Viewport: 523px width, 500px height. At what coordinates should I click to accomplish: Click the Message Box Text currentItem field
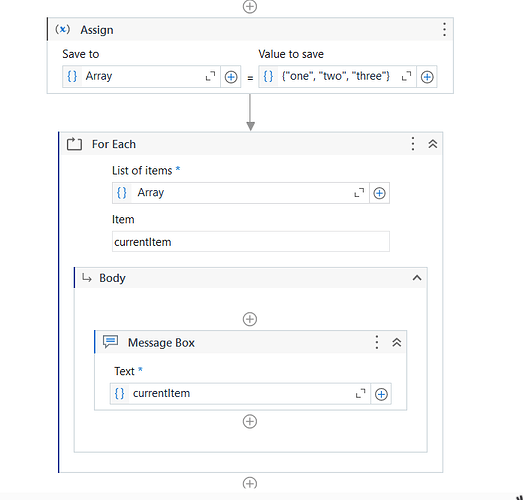(x=240, y=394)
